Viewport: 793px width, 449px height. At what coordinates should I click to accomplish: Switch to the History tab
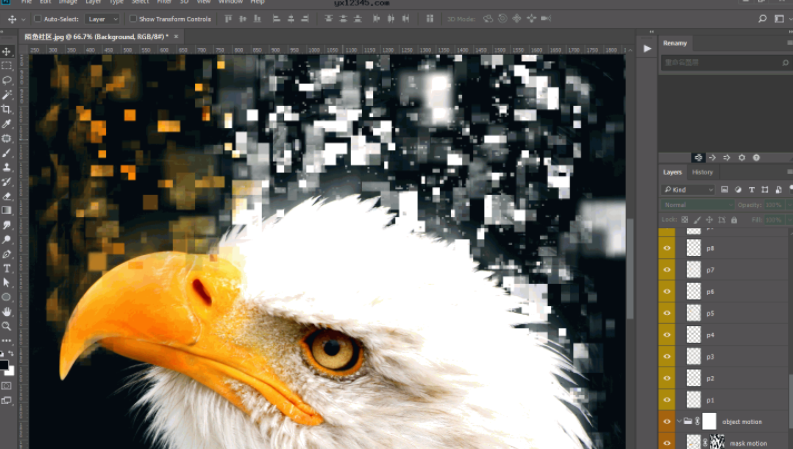[702, 172]
